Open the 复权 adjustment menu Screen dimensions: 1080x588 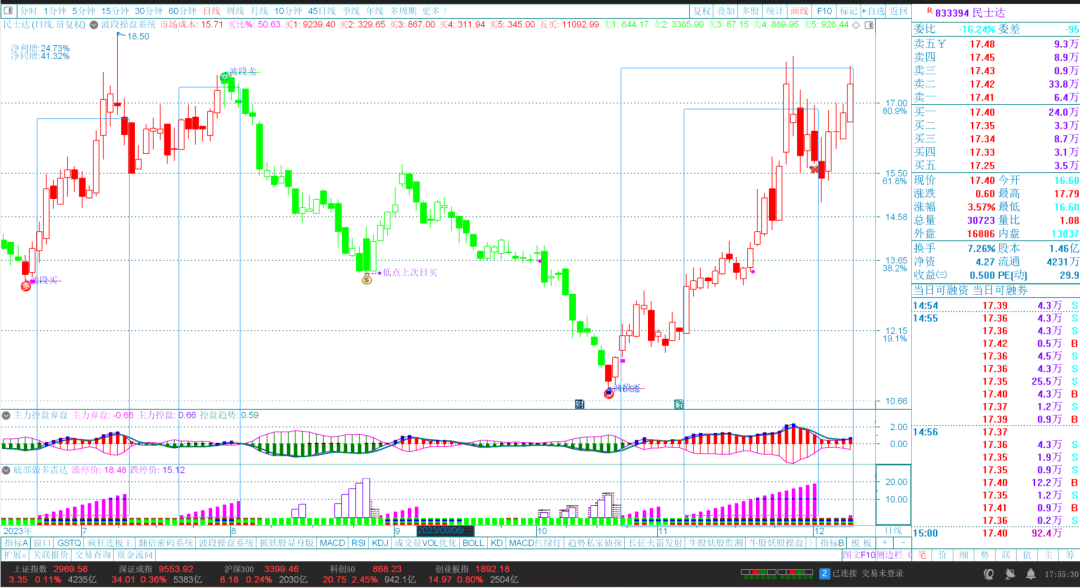702,11
